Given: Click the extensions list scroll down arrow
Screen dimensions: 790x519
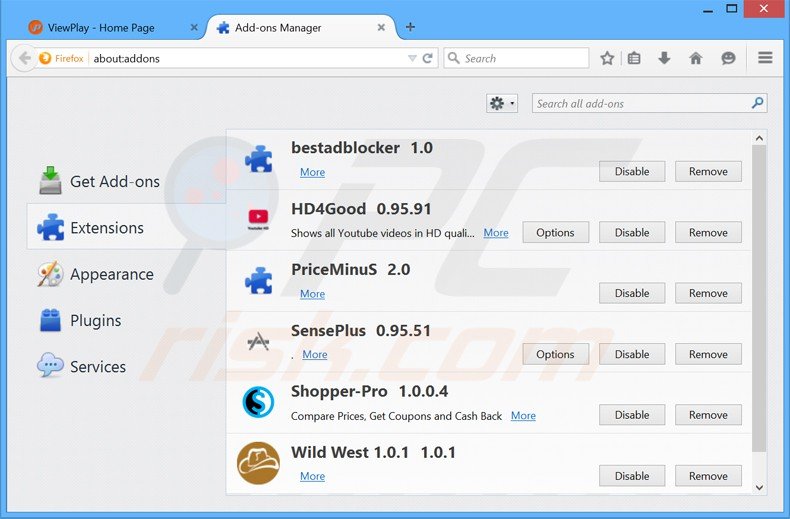Looking at the screenshot, I should tap(759, 487).
